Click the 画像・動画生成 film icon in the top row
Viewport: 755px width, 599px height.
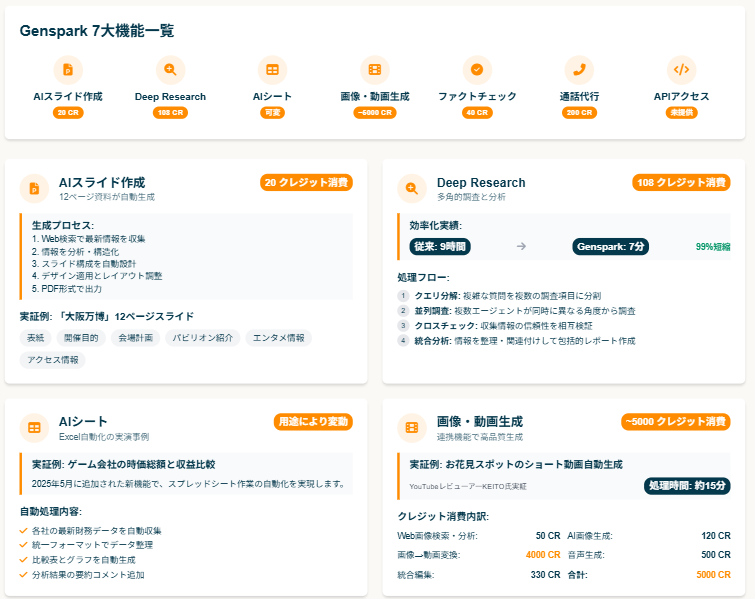tap(375, 70)
